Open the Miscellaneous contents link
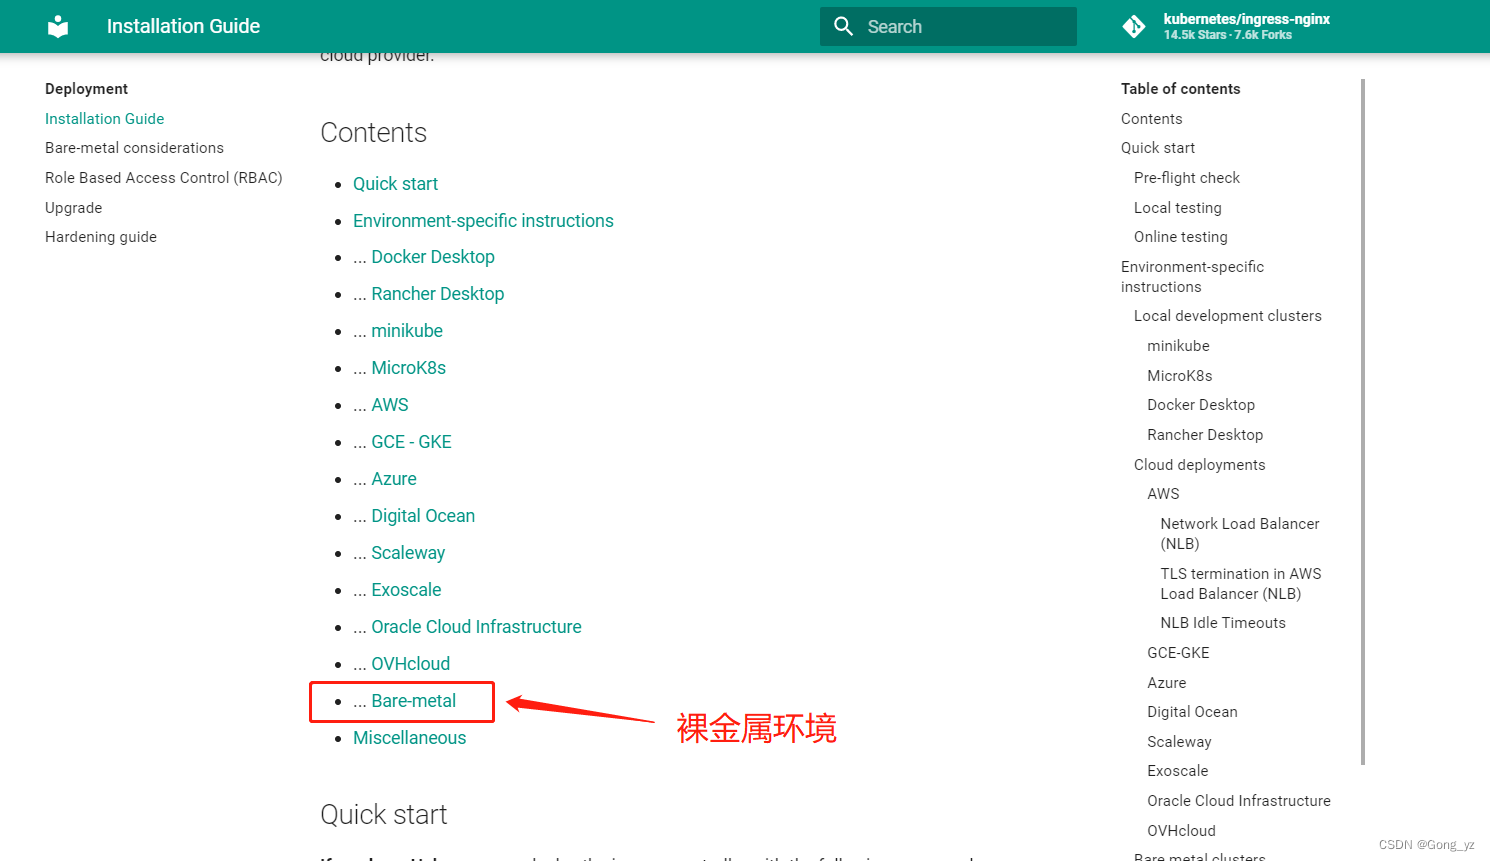1490x861 pixels. tap(409, 738)
